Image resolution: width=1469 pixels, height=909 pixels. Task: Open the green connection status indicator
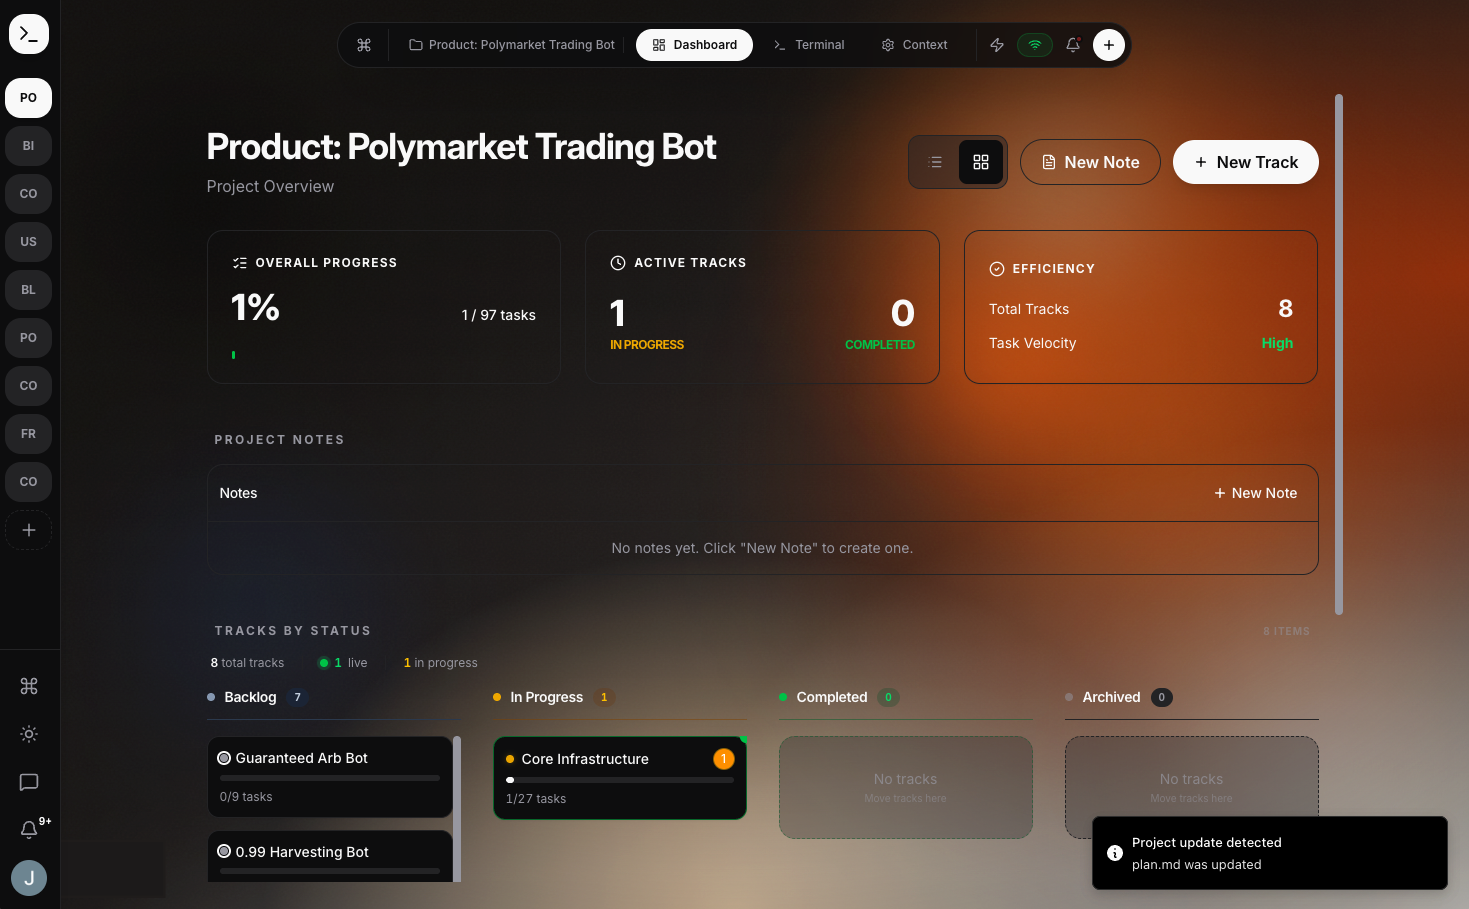[1034, 44]
